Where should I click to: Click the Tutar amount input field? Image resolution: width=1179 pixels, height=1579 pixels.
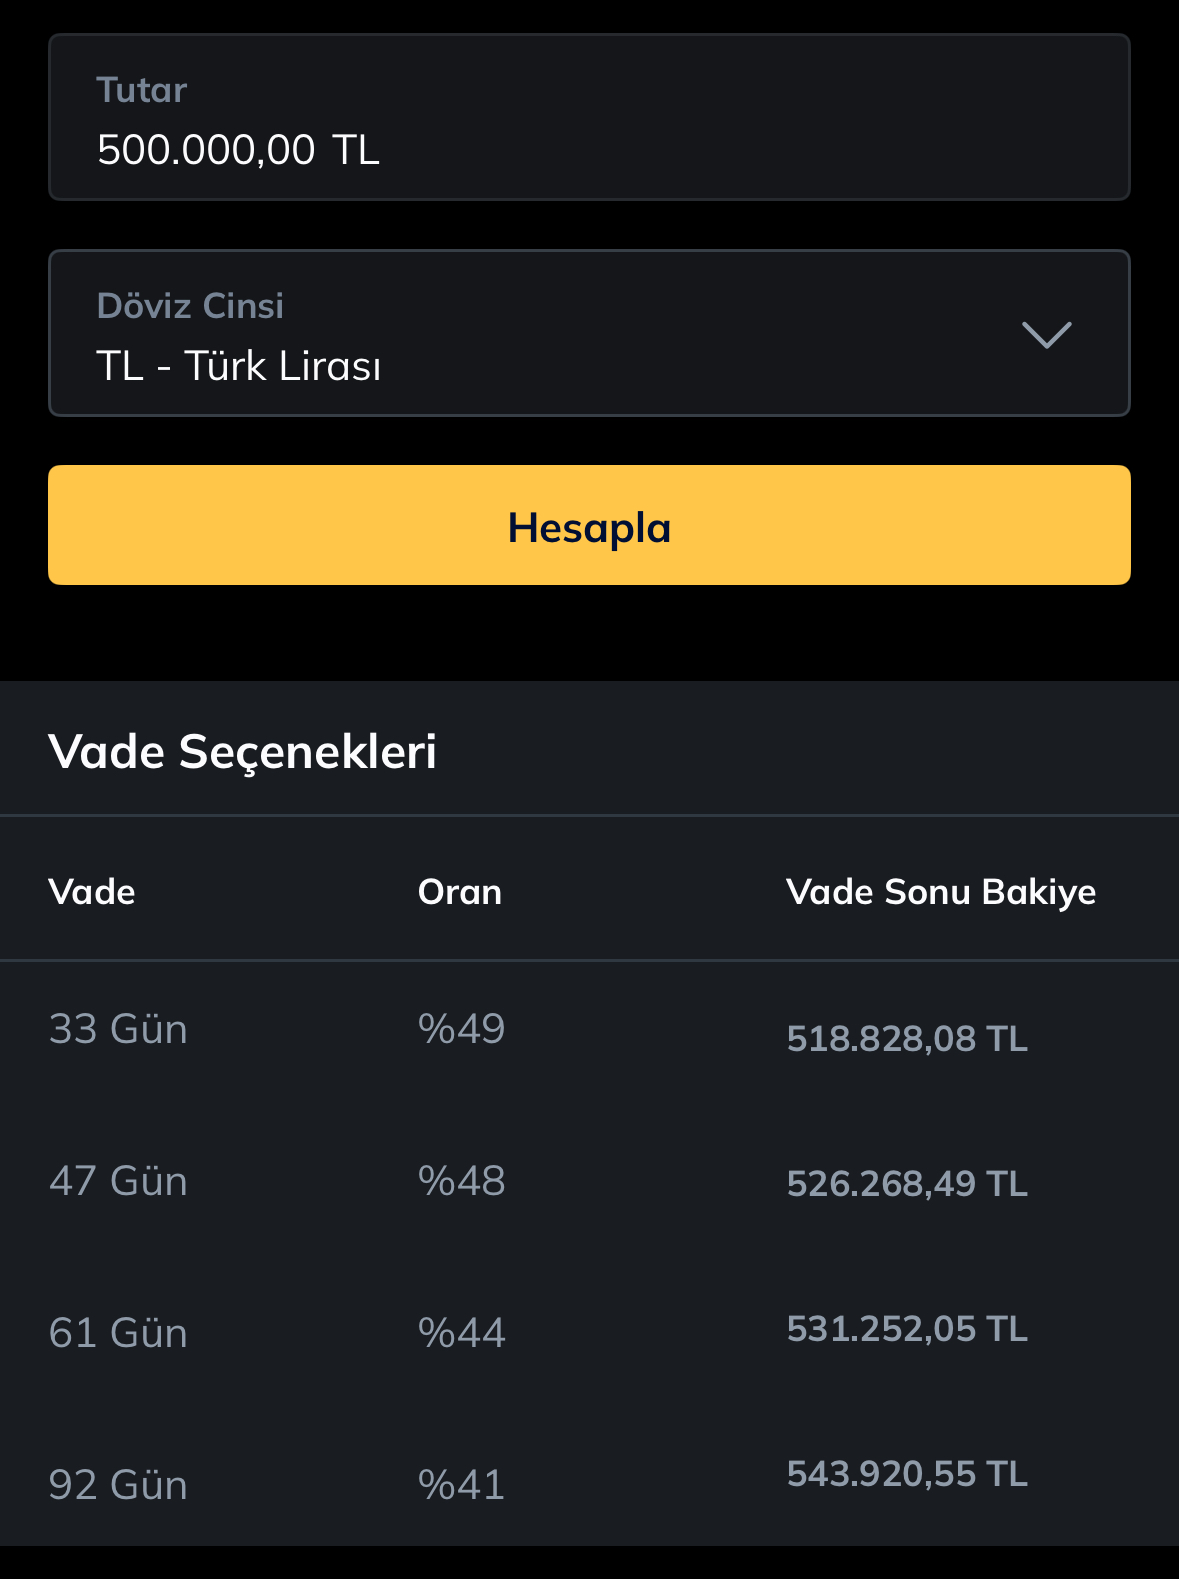pos(589,117)
